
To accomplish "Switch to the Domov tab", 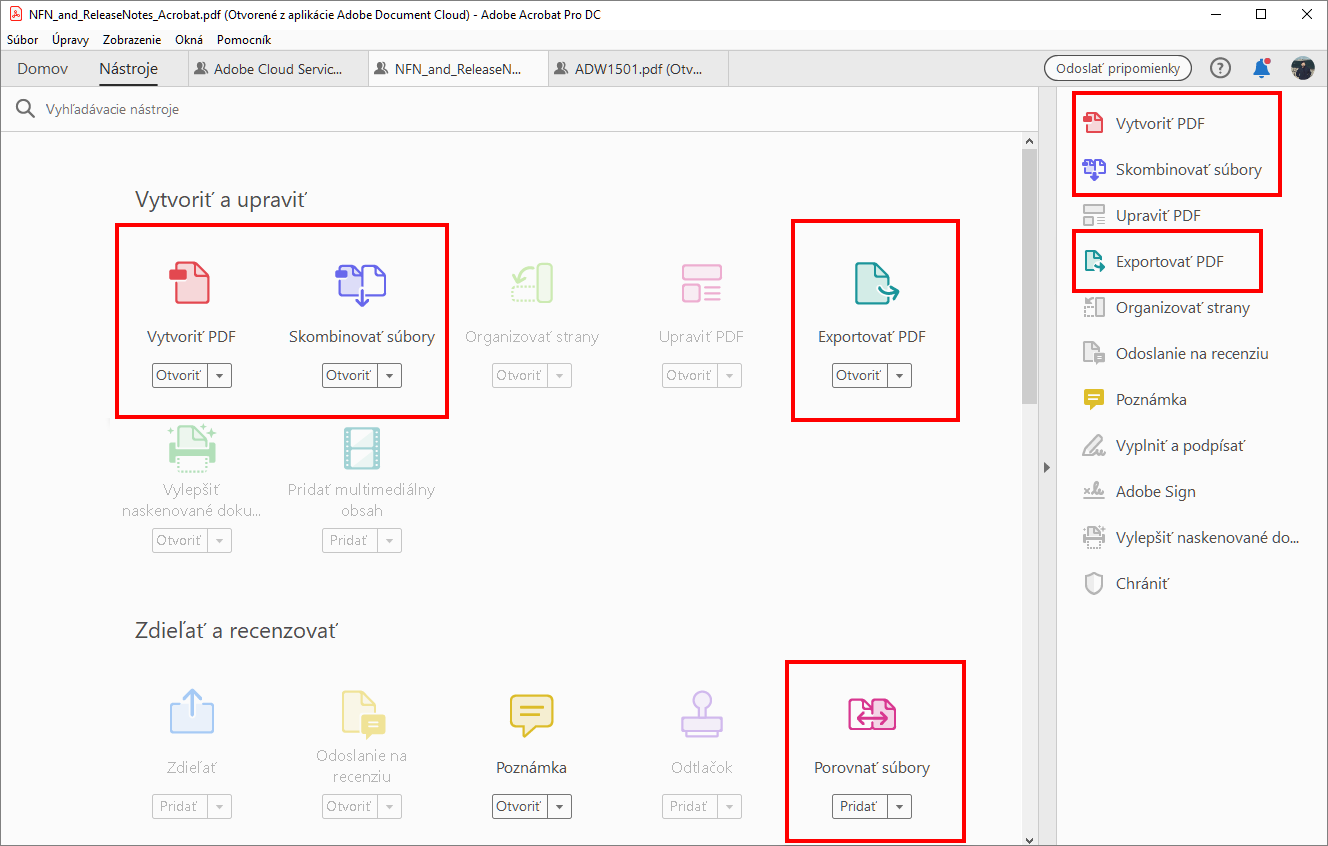I will coord(43,69).
